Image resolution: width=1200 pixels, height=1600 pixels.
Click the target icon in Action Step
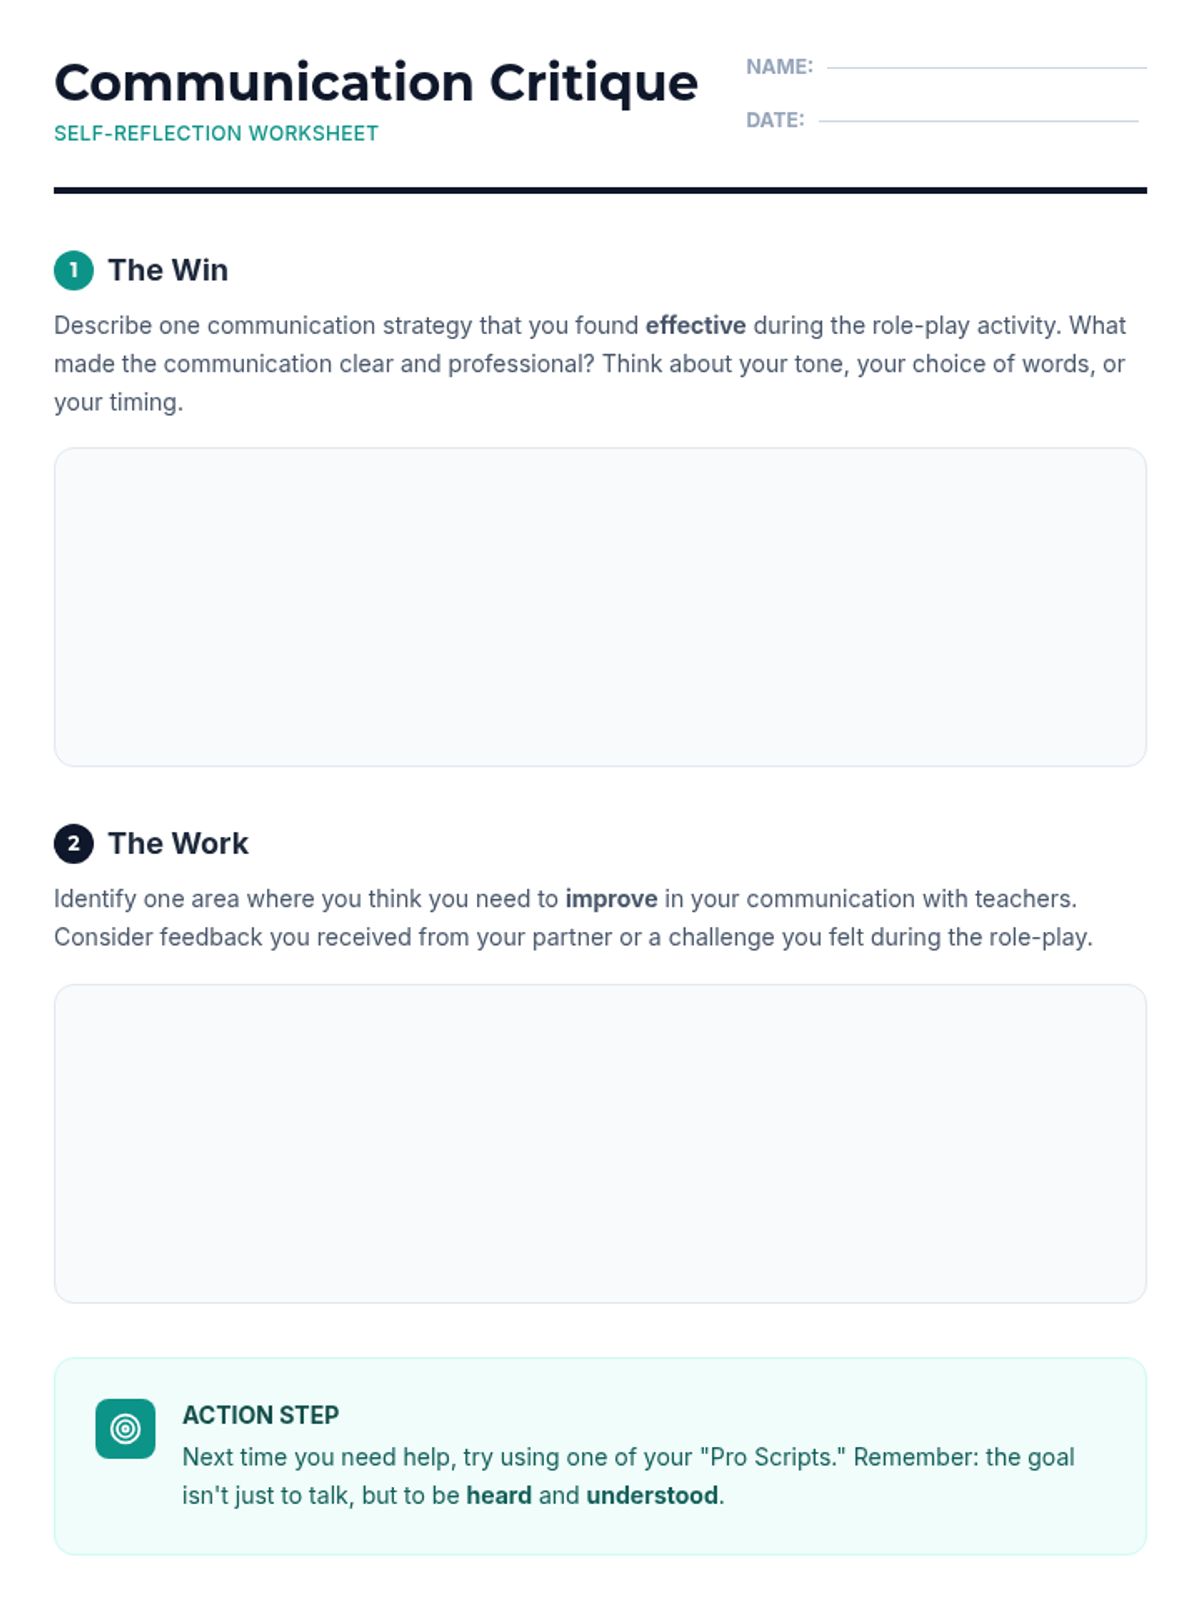coord(125,1428)
